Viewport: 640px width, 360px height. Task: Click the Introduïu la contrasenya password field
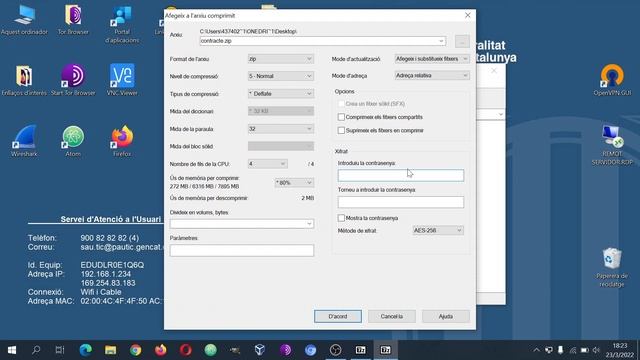coord(401,176)
